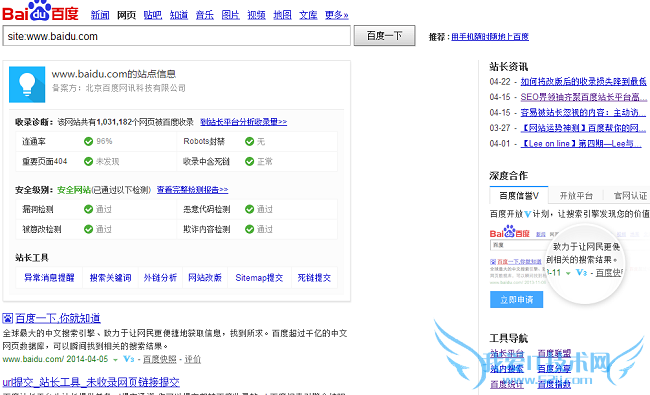Click green check beside 重要页面404
Screen dimensions: 650x395
click(88, 161)
